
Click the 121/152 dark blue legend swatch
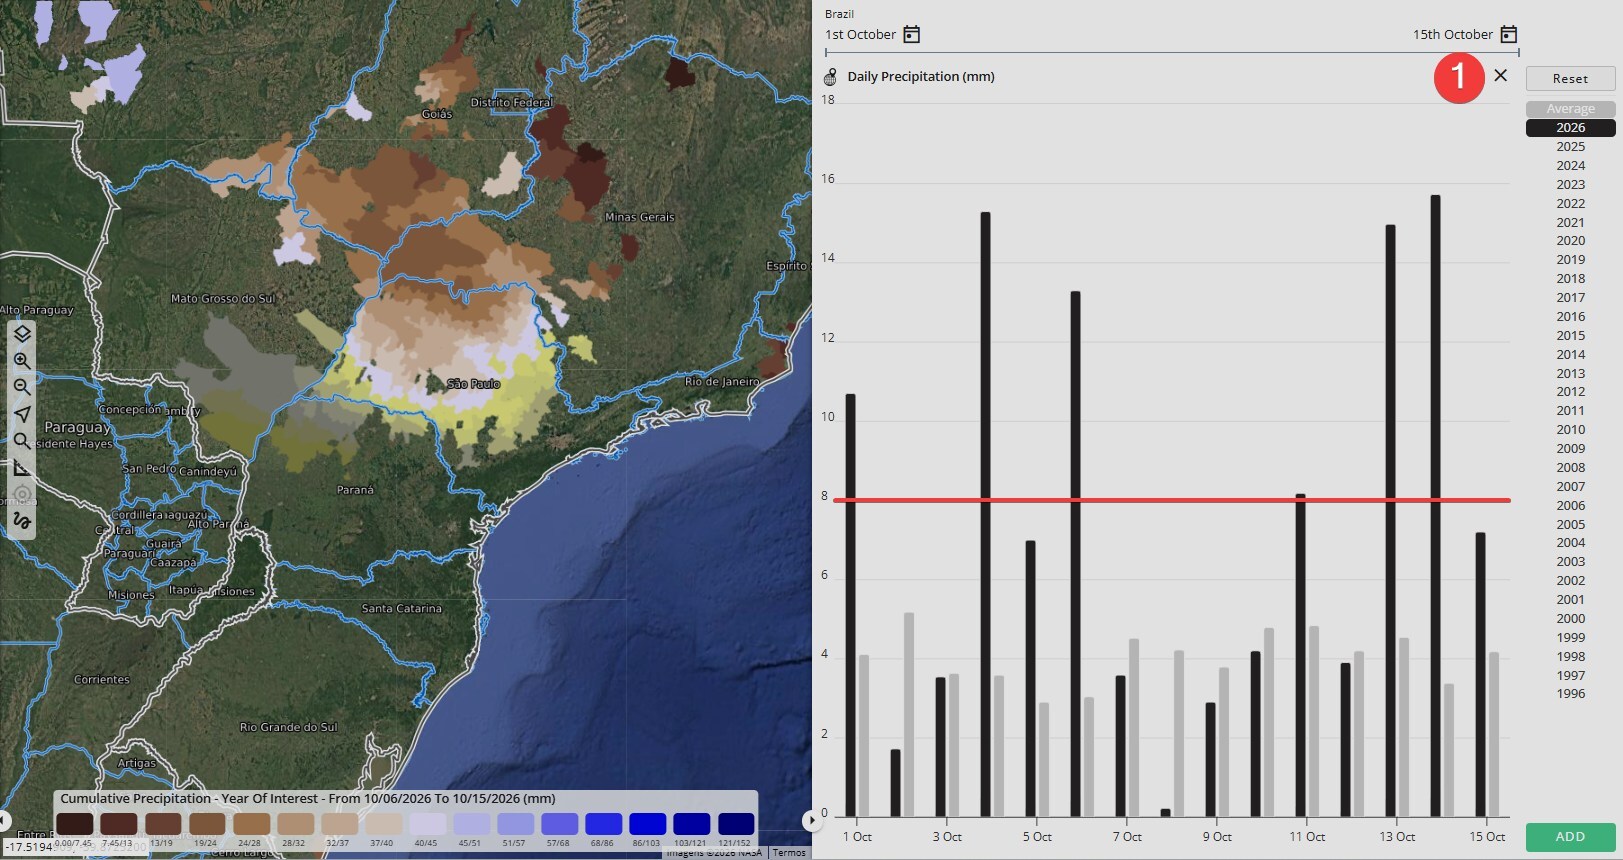(735, 824)
